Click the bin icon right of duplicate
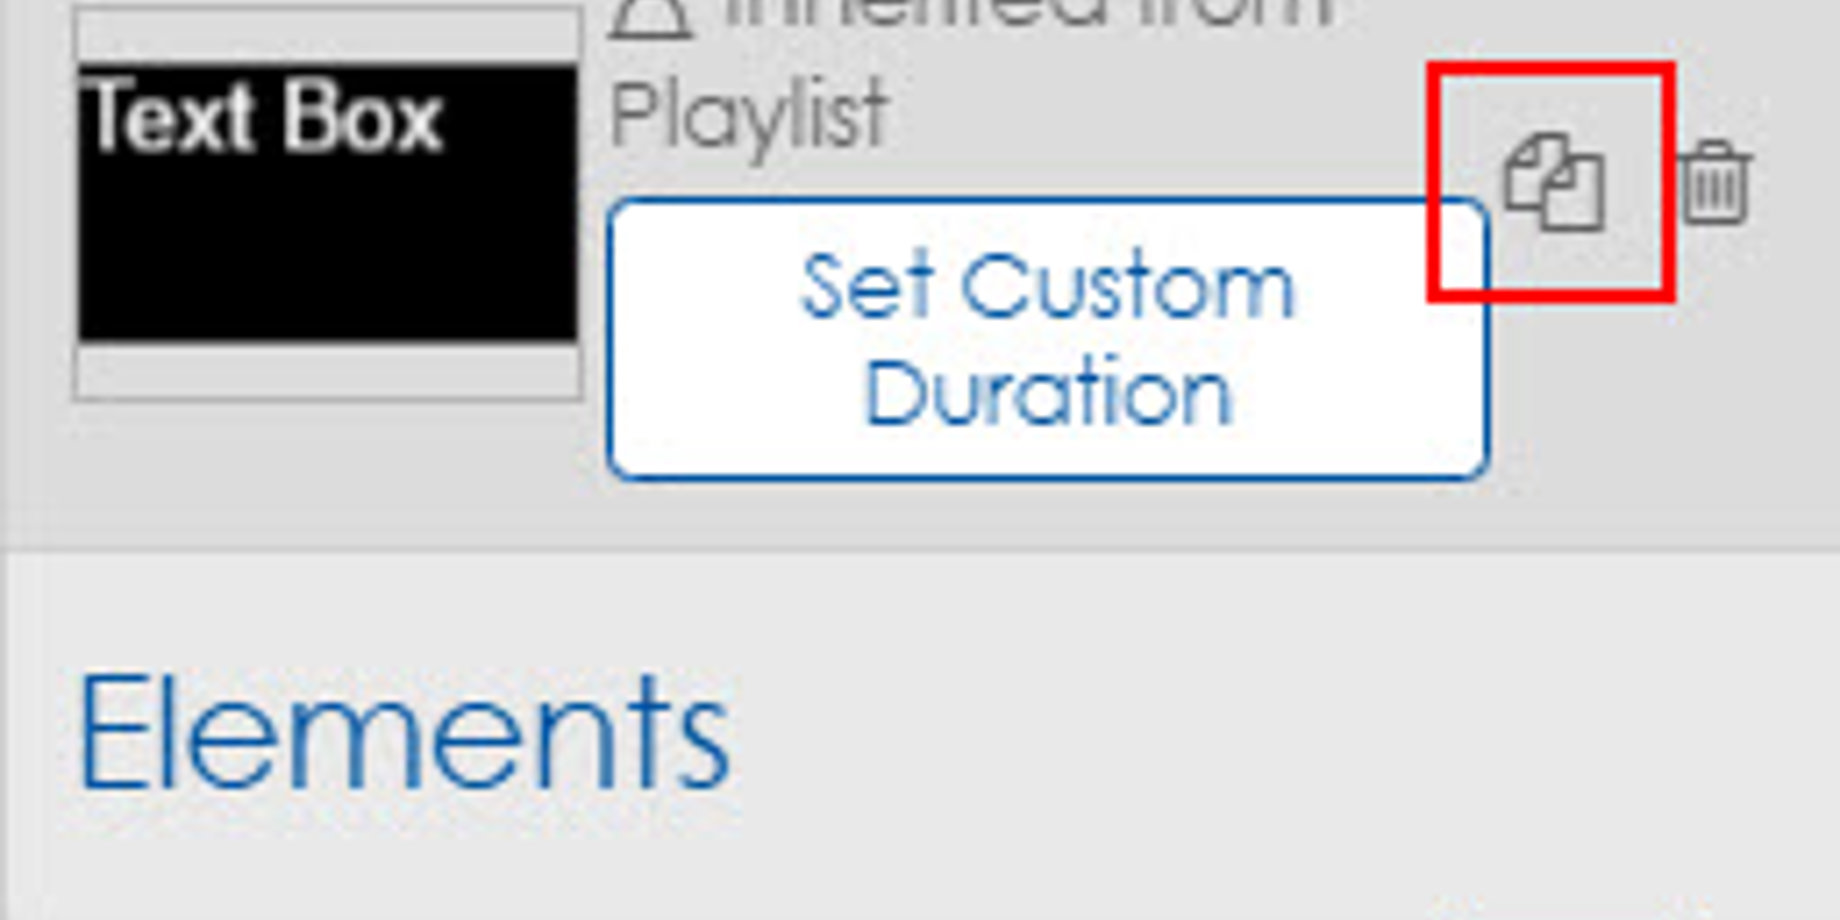 [1716, 182]
